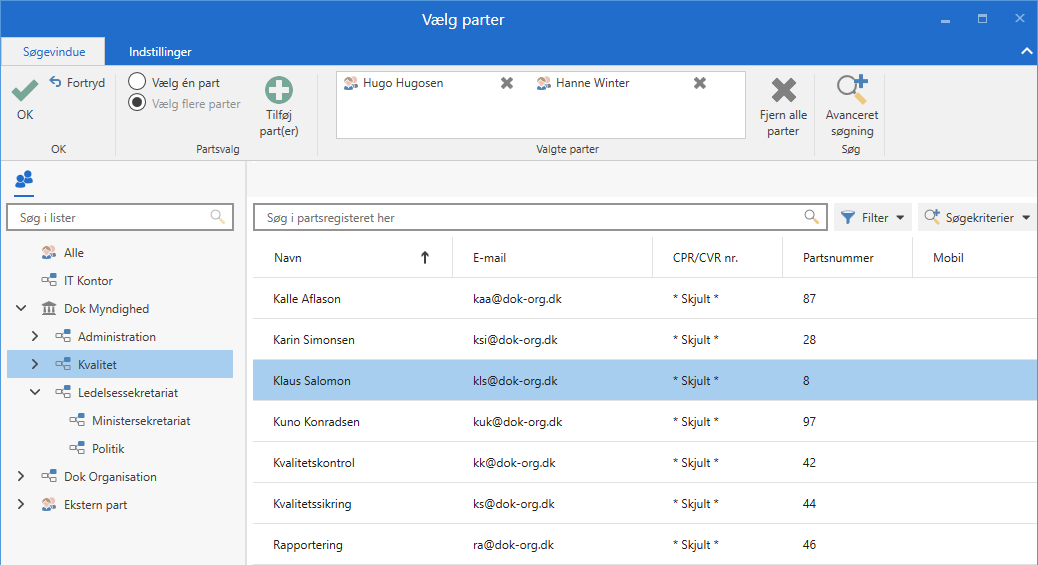Screen dimensions: 1038x565
Task: Open the Filter dropdown
Action: pos(873,217)
